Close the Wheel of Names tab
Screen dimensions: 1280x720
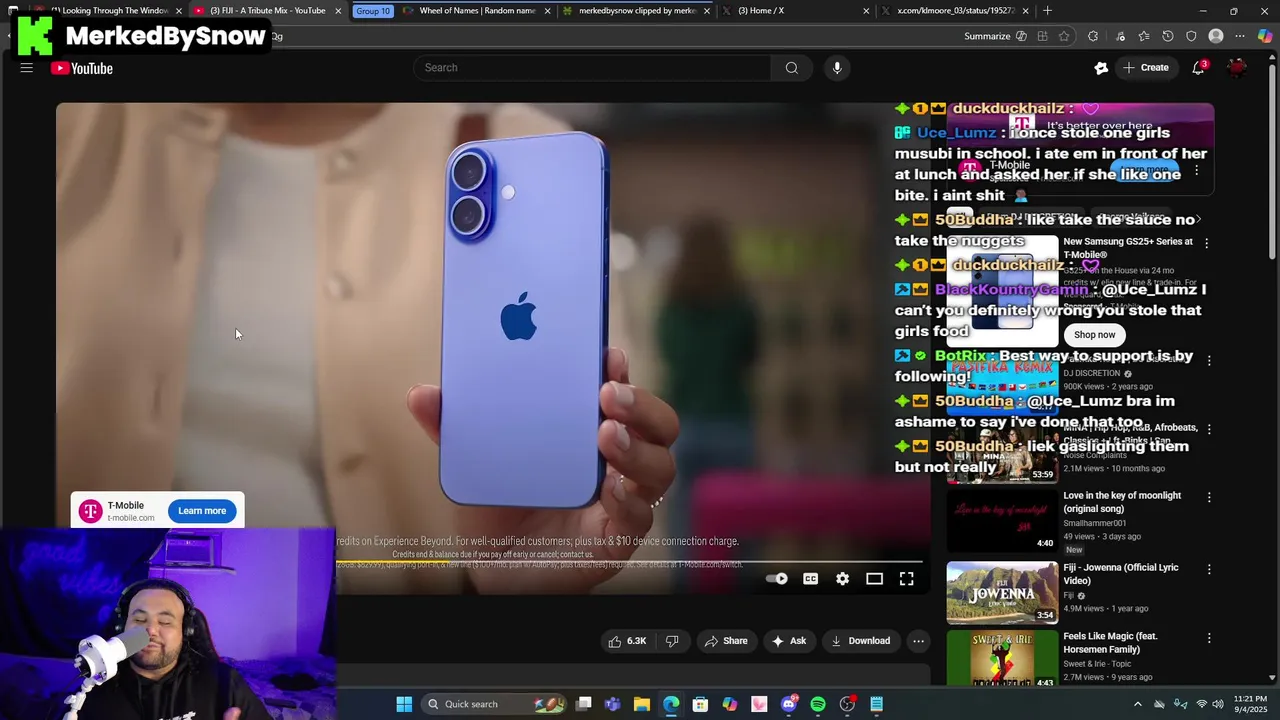click(547, 11)
